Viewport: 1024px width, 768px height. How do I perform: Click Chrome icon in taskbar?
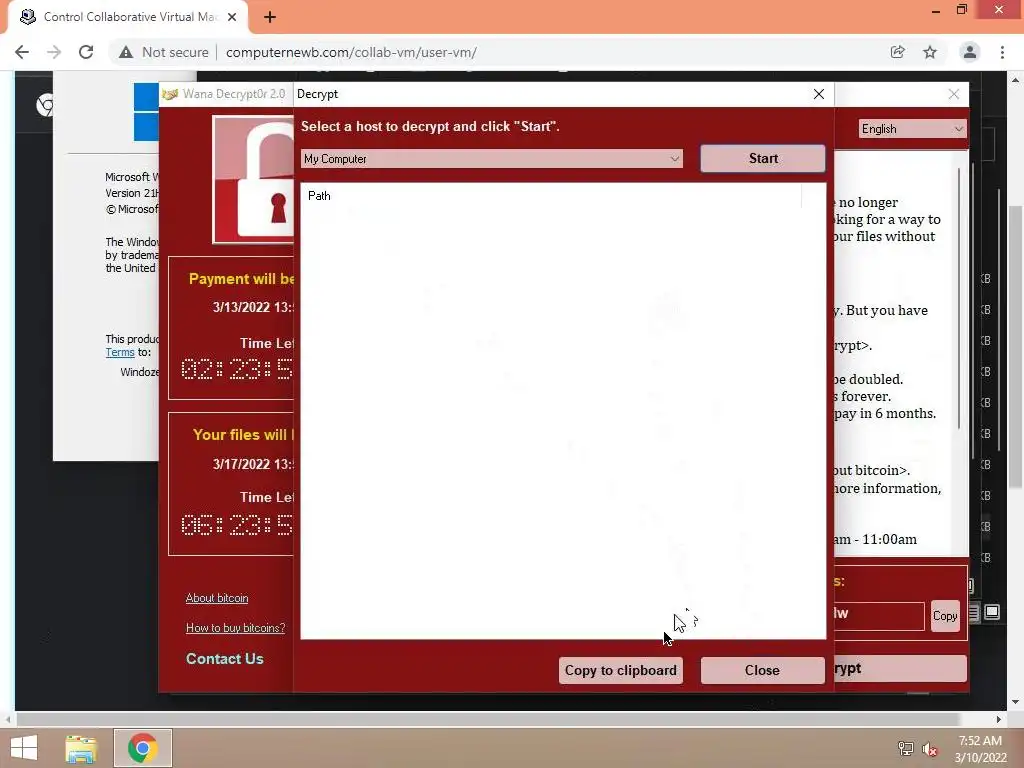(142, 748)
